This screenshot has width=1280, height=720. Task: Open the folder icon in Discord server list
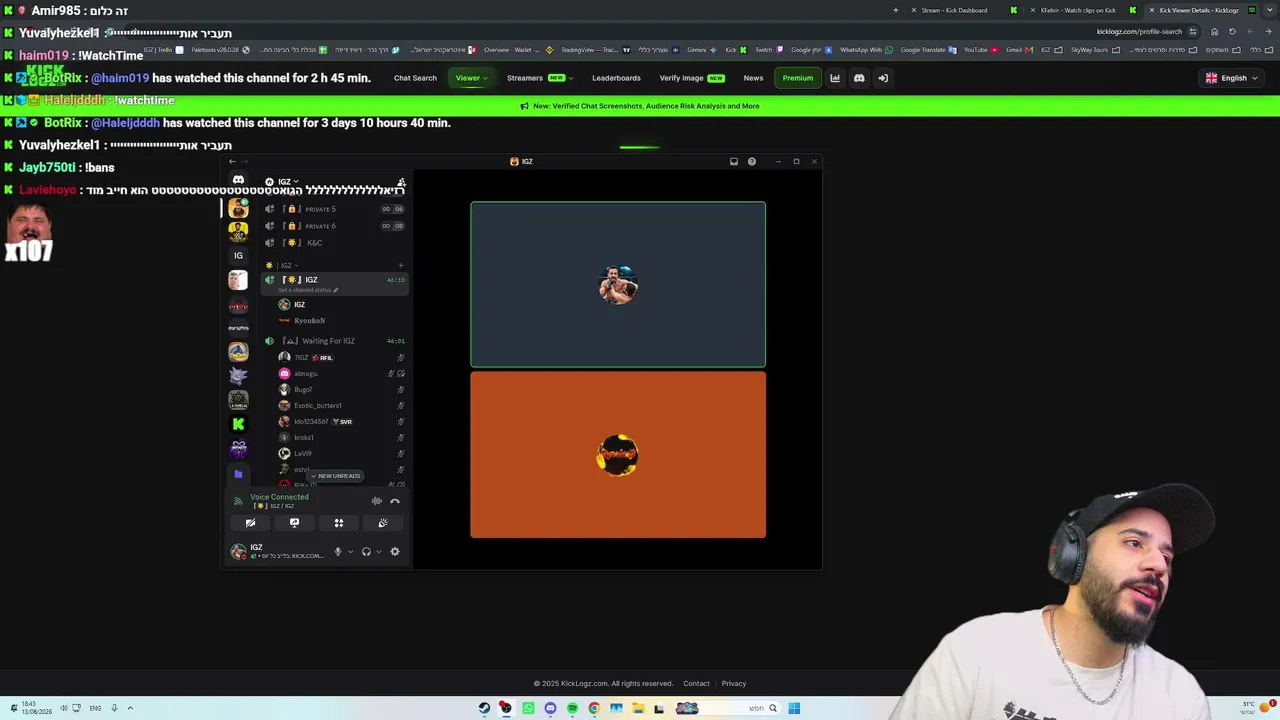point(238,474)
